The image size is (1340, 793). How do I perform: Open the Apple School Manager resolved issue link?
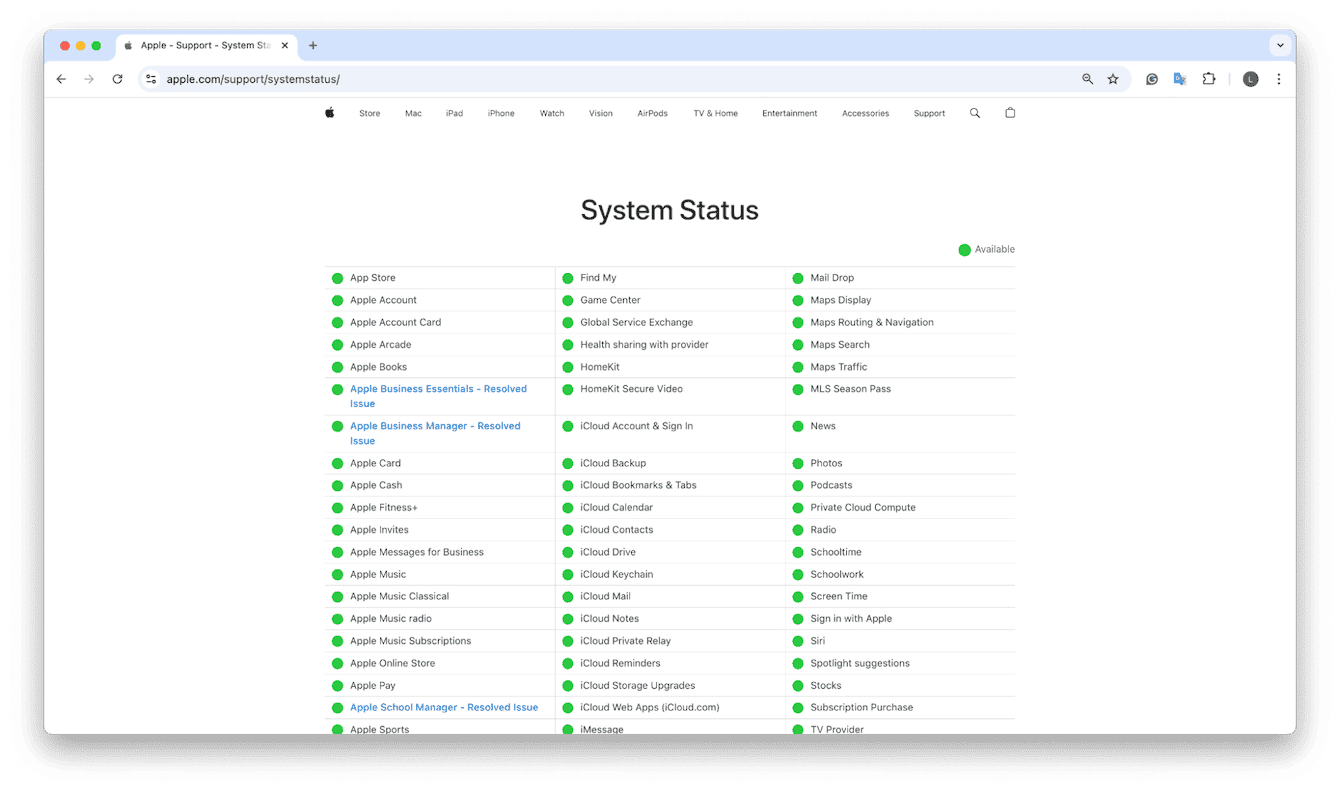[x=444, y=707]
